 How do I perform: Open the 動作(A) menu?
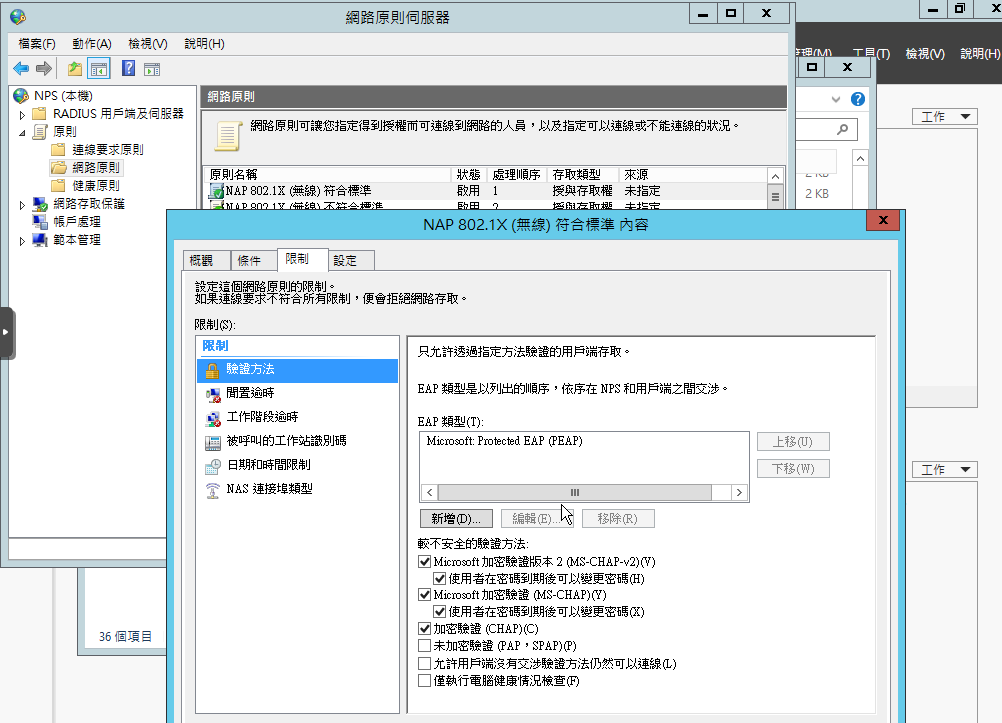click(x=91, y=43)
